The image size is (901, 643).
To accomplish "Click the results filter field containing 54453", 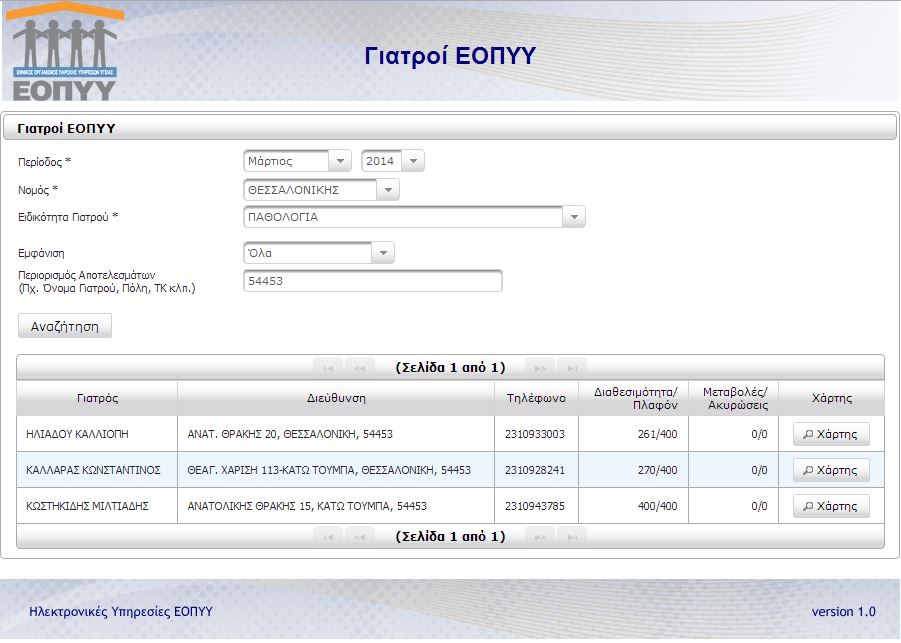I will (x=372, y=282).
